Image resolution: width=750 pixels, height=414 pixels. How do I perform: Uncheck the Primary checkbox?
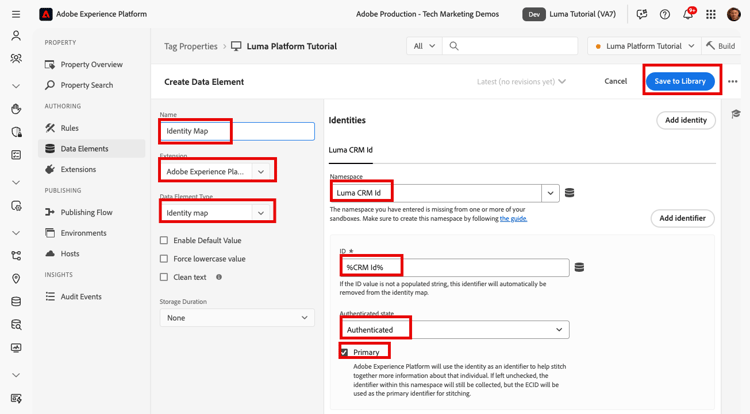pos(344,352)
